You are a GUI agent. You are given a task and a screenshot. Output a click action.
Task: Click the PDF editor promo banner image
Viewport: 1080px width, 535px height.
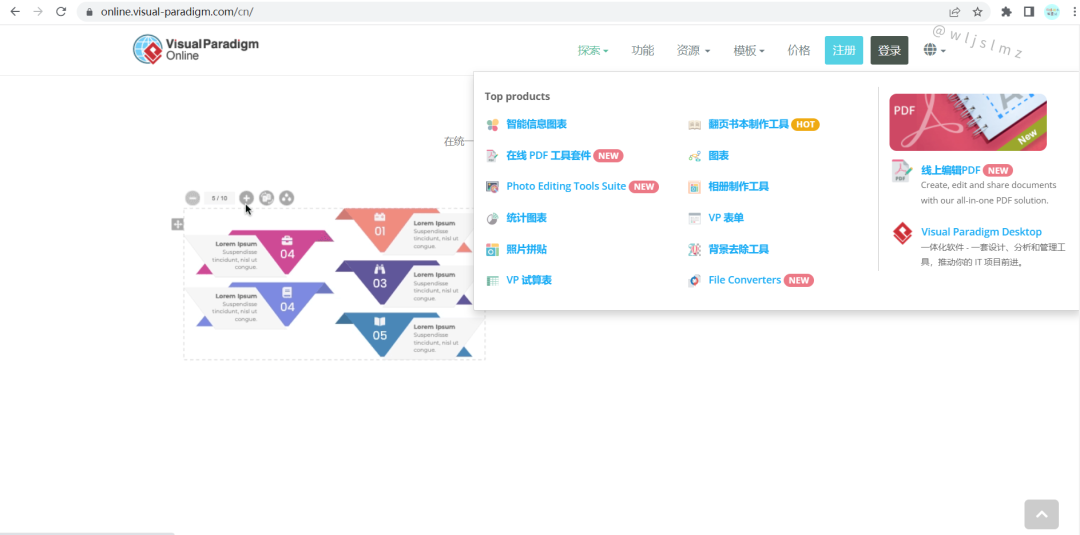967,122
